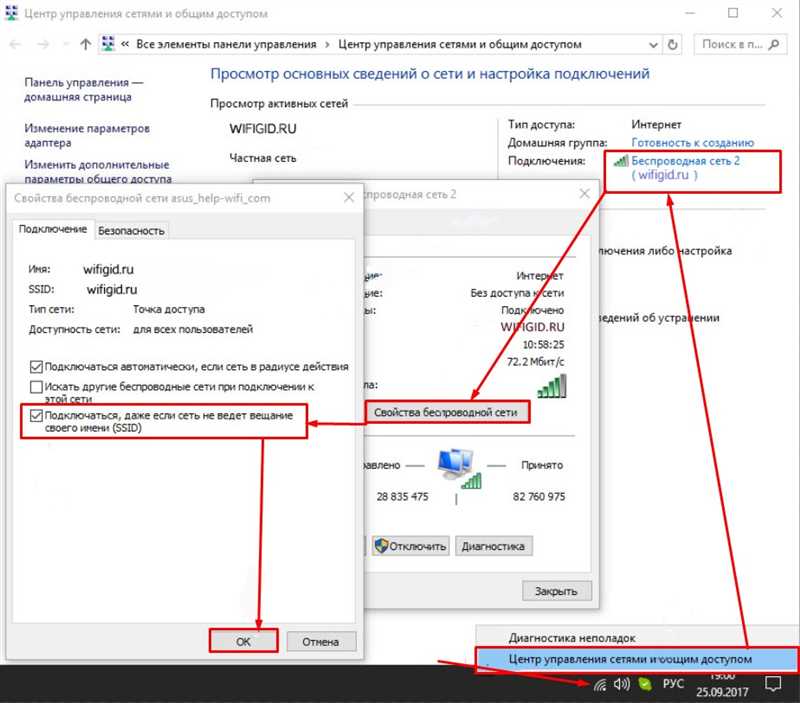Click the Back arrow in Network Center
The image size is (800, 703).
click(x=15, y=44)
